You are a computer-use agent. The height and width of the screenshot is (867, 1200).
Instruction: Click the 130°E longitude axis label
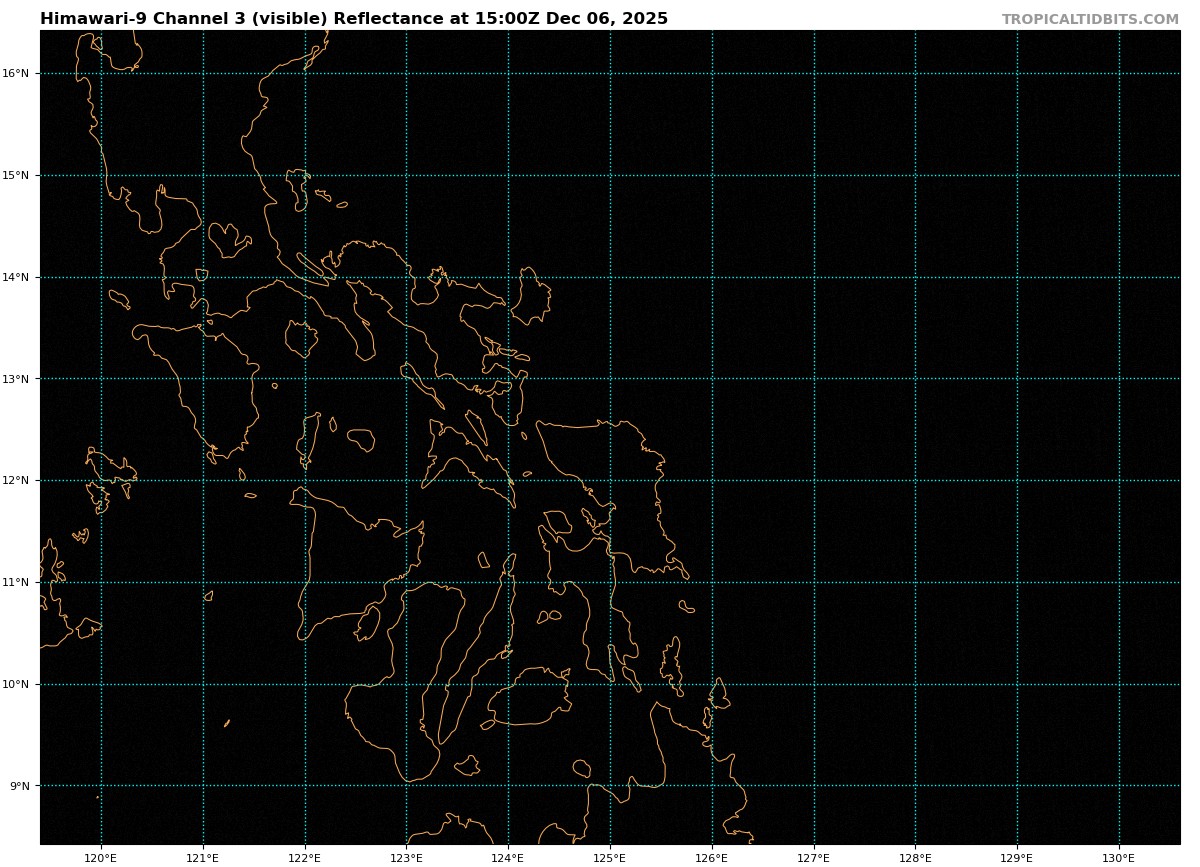click(x=1119, y=858)
